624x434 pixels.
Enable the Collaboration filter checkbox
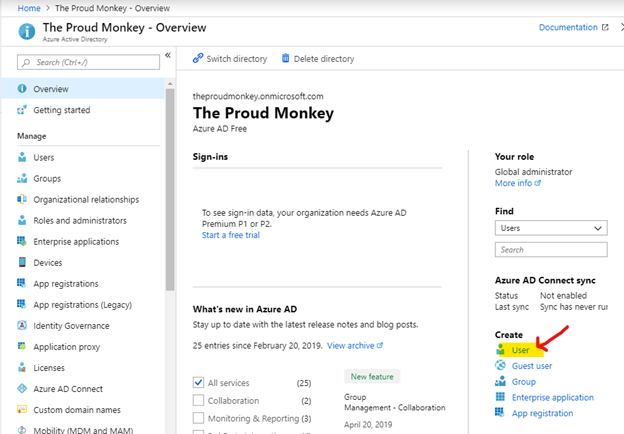tap(198, 400)
